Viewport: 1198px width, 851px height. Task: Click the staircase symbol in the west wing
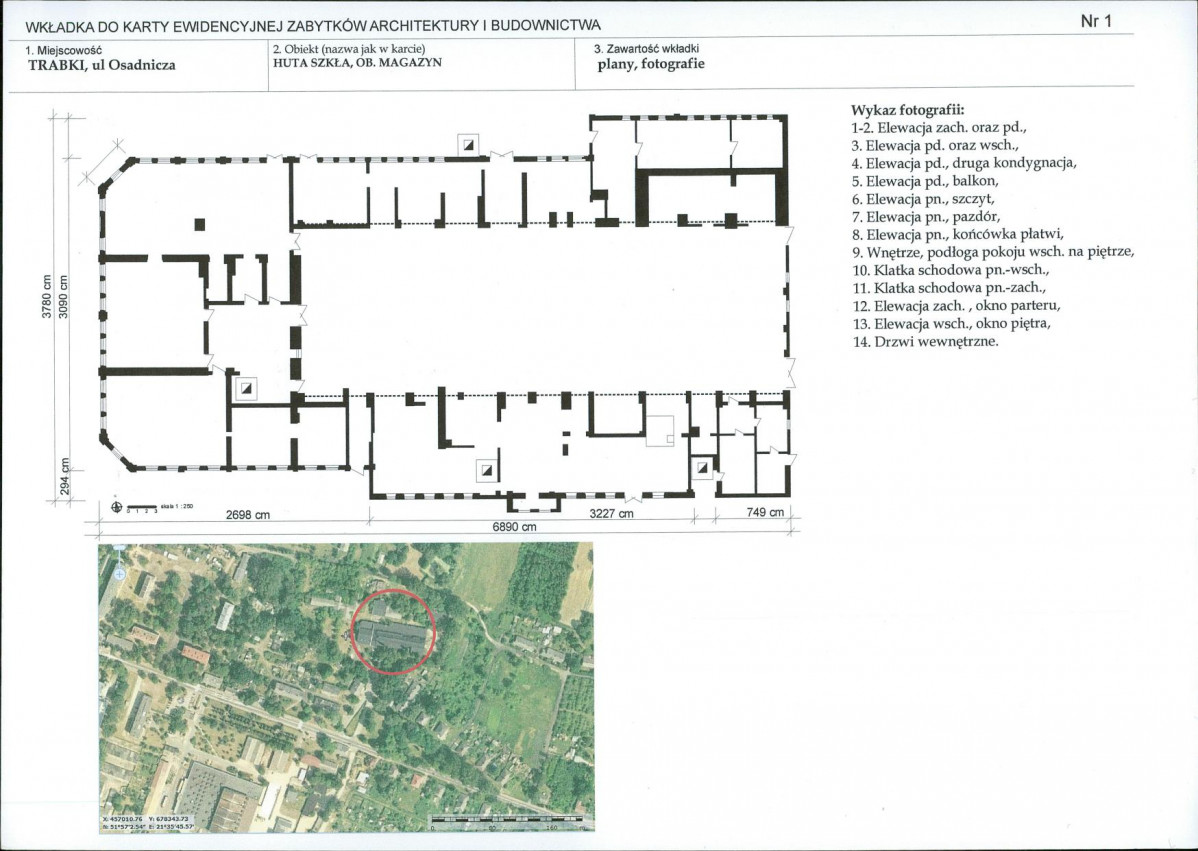pos(244,388)
